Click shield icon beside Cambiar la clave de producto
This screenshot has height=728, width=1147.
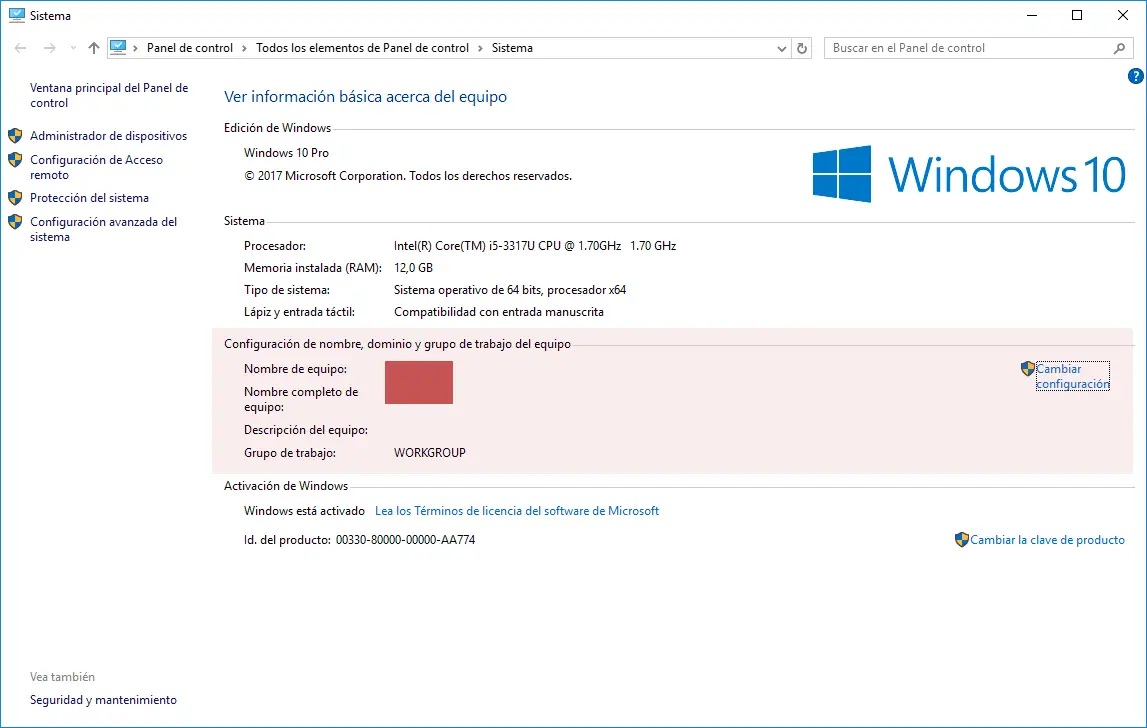point(962,540)
